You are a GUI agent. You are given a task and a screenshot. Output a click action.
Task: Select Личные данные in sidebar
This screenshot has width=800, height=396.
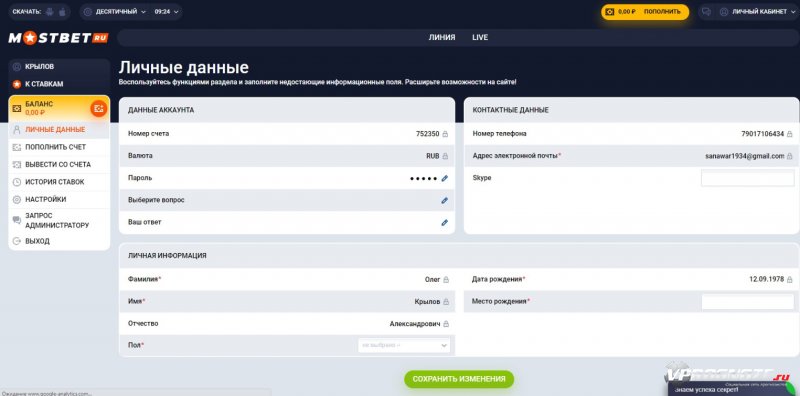[59, 130]
